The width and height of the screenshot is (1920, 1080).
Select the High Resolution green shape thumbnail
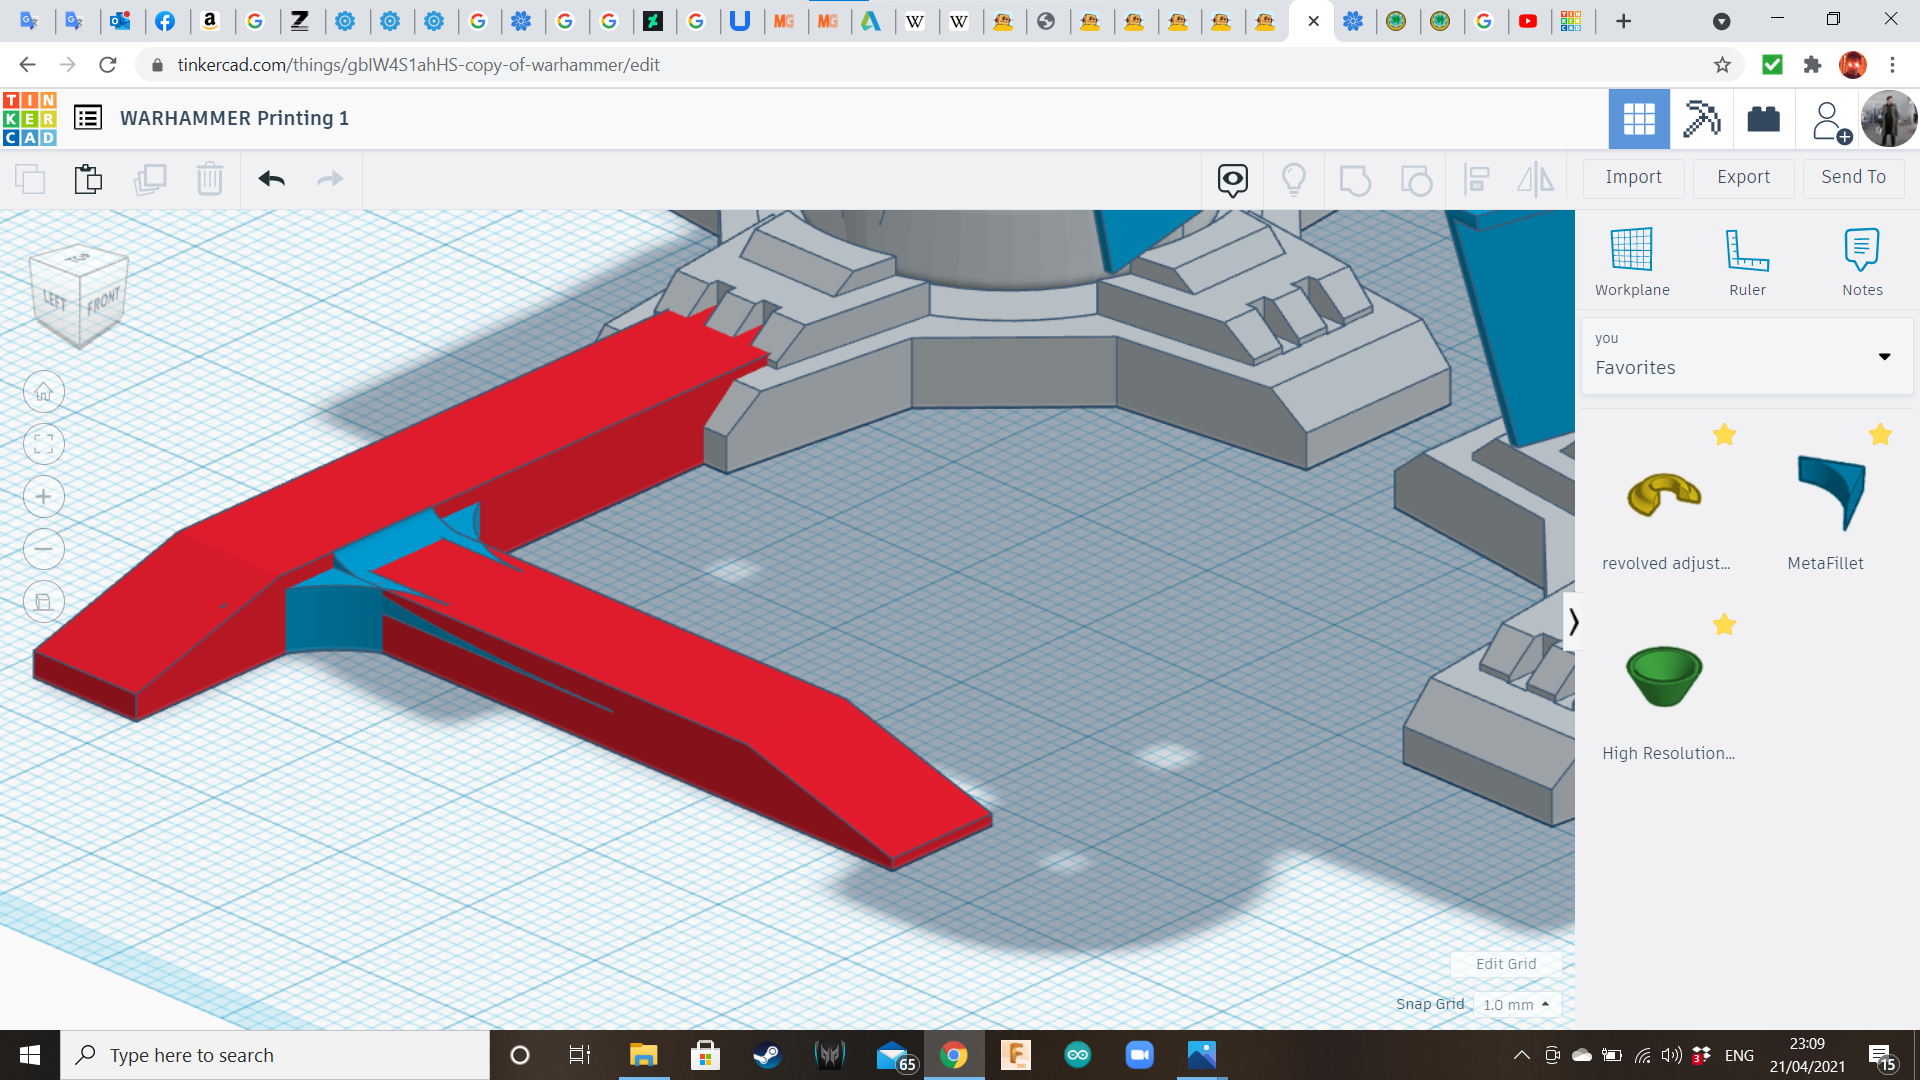(1664, 676)
